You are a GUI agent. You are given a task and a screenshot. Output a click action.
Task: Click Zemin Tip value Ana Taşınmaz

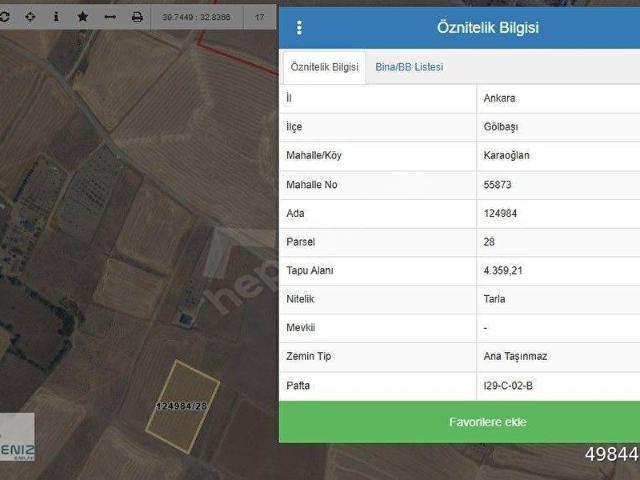(x=515, y=356)
